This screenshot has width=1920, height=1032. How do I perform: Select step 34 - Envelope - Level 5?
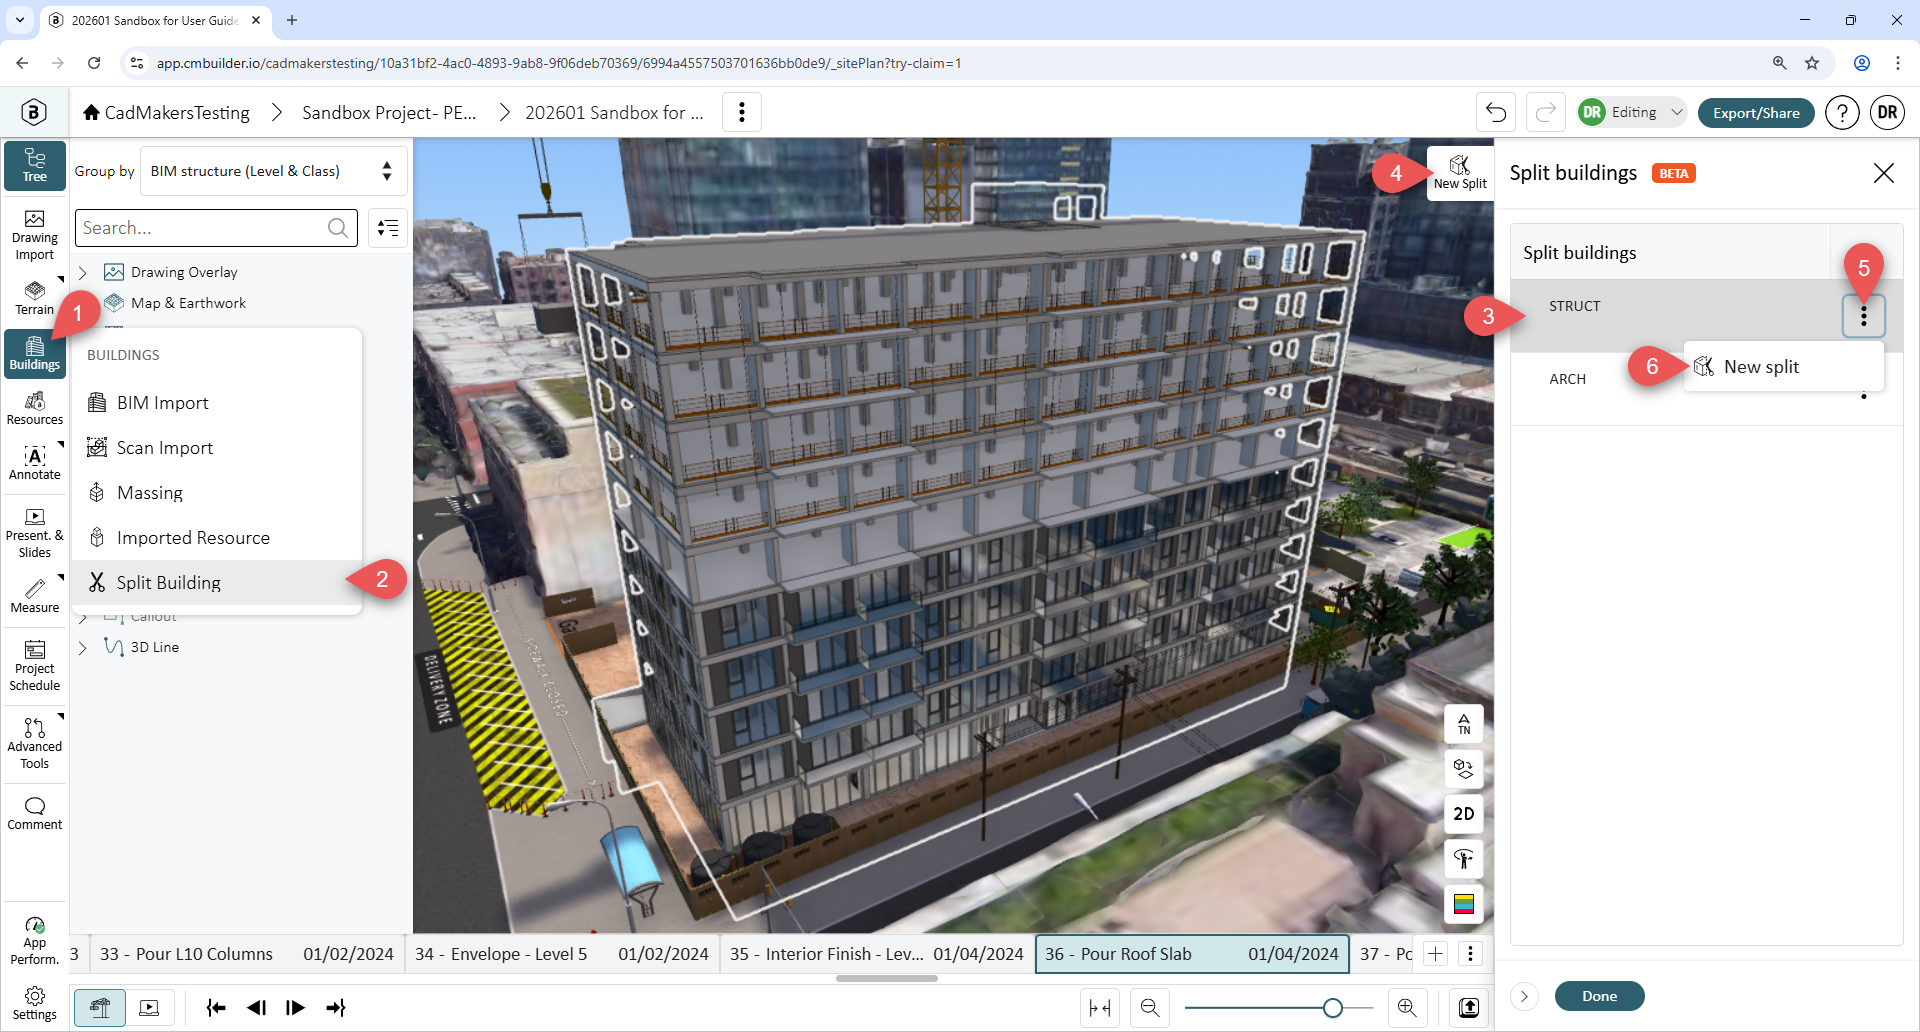click(x=562, y=954)
